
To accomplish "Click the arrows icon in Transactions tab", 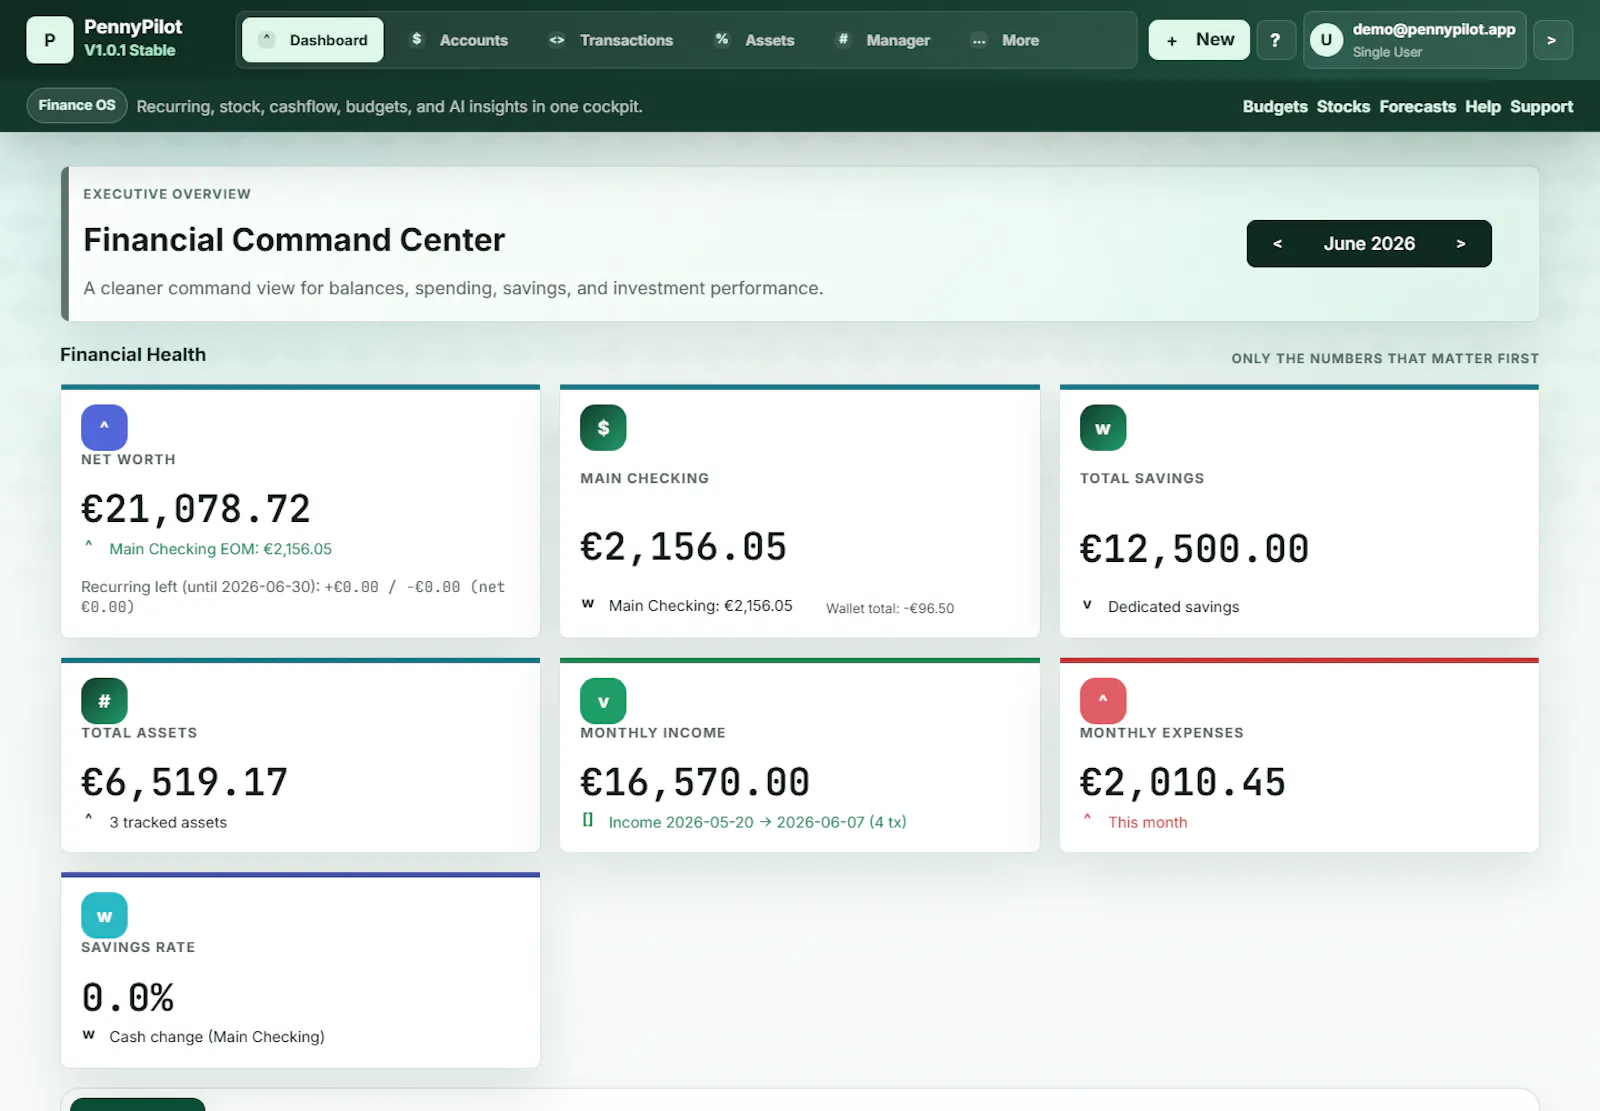I will [x=557, y=40].
